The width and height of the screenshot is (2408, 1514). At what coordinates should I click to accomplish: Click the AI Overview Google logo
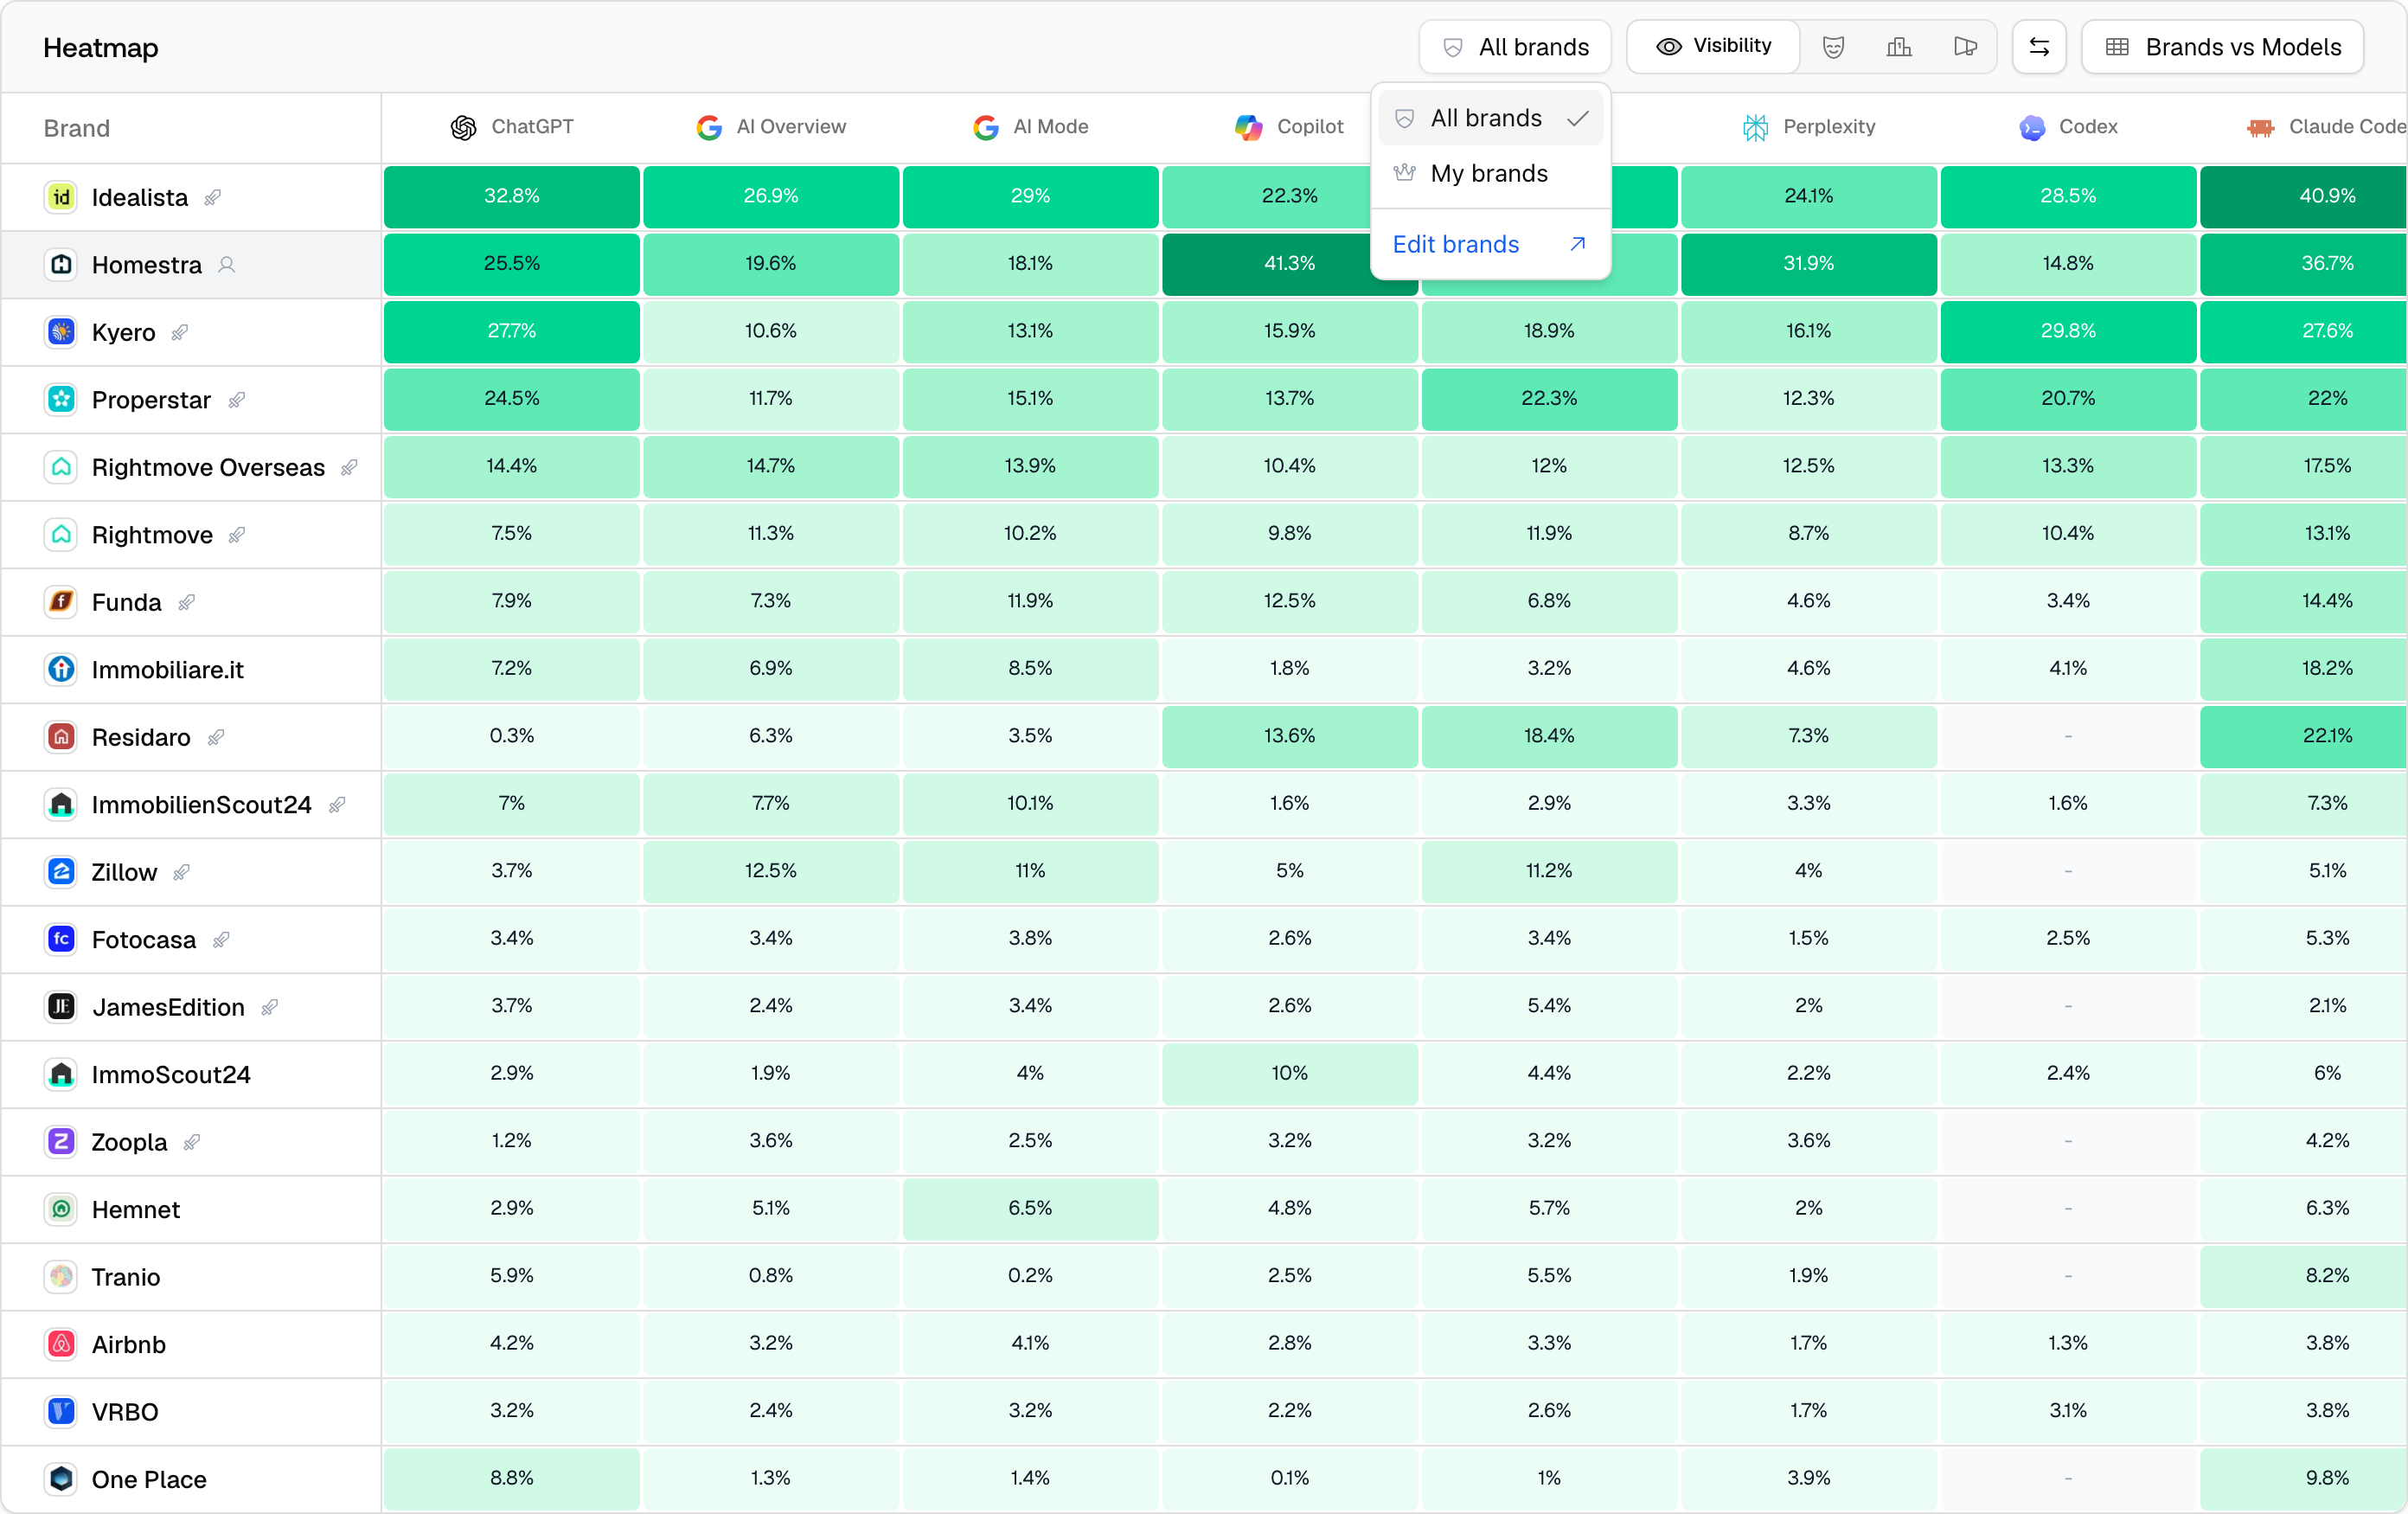point(709,127)
